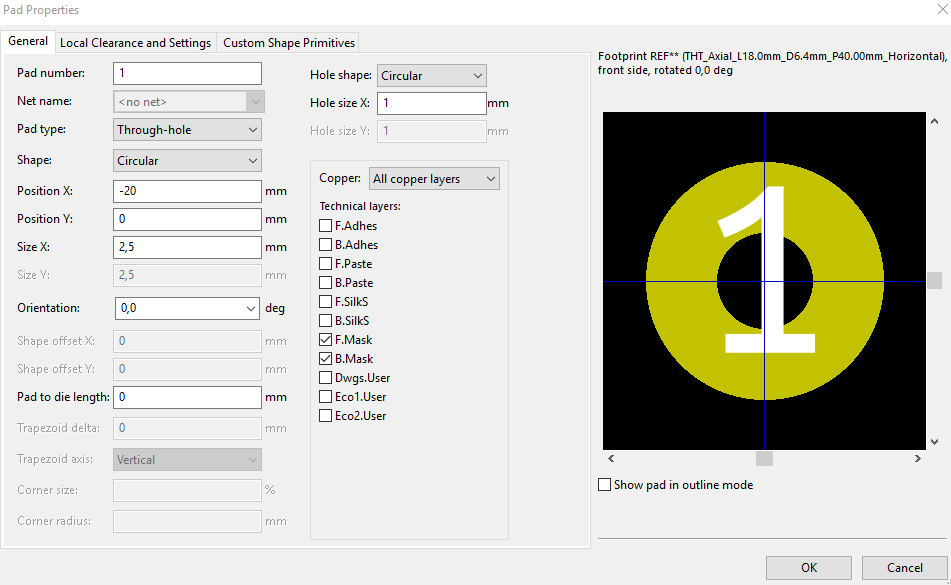Check the Eco1.User layer box

(325, 396)
